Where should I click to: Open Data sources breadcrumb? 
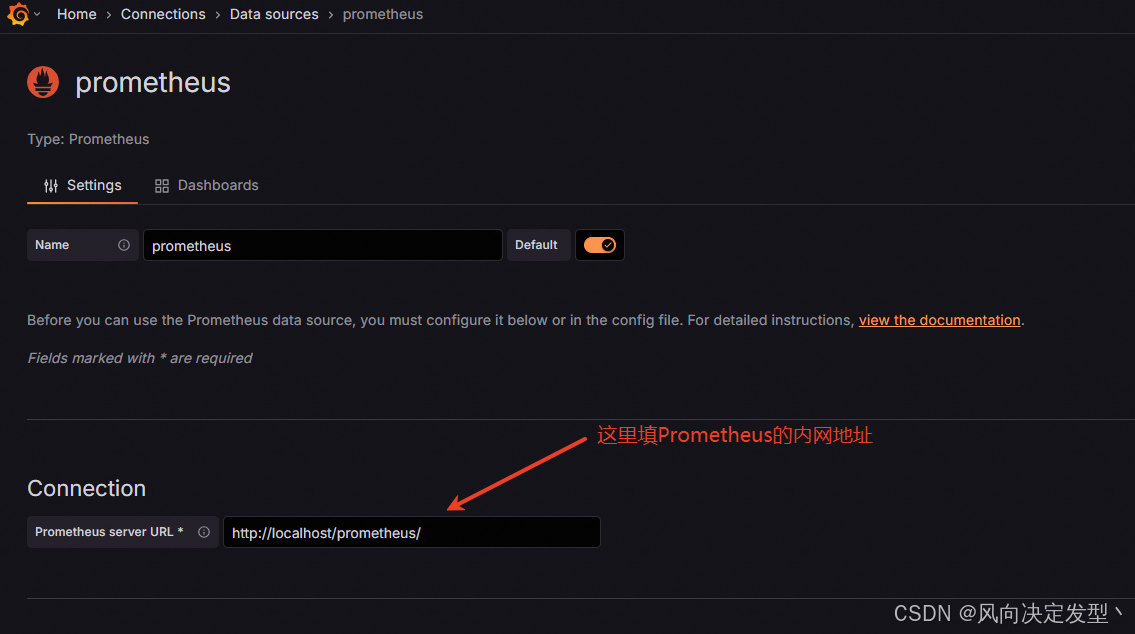click(x=274, y=14)
